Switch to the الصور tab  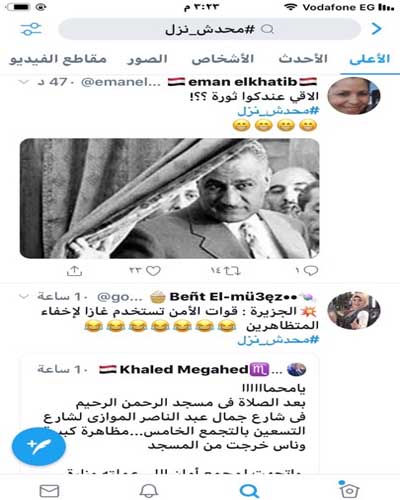pyautogui.click(x=147, y=59)
